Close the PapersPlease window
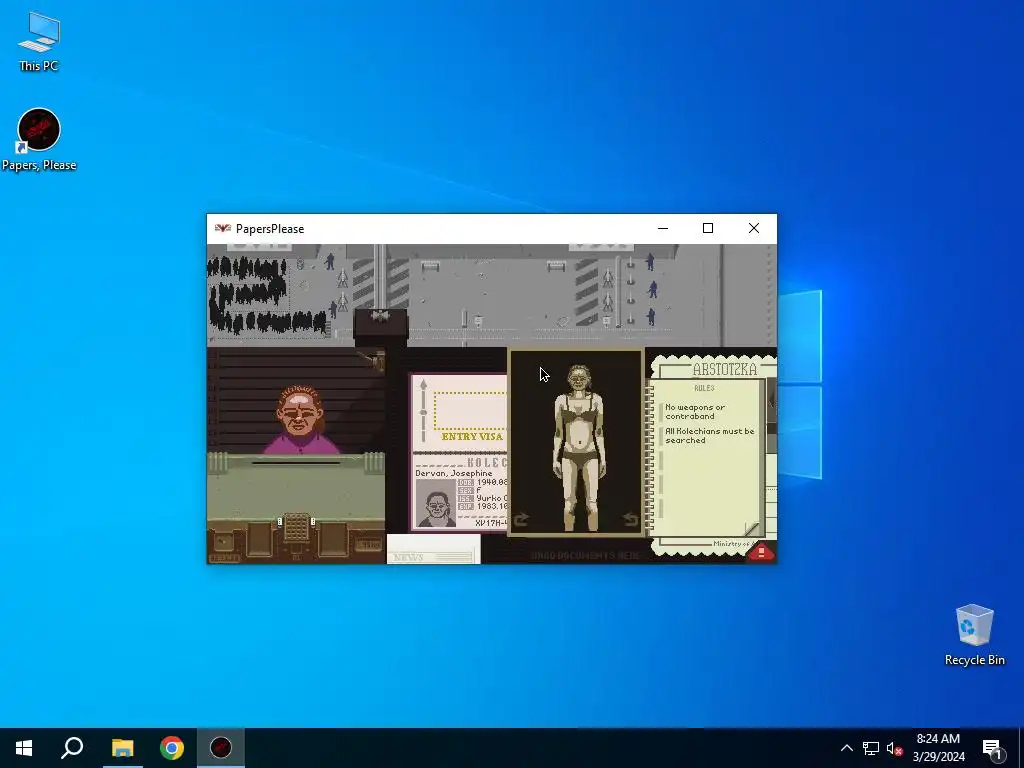 (x=754, y=229)
